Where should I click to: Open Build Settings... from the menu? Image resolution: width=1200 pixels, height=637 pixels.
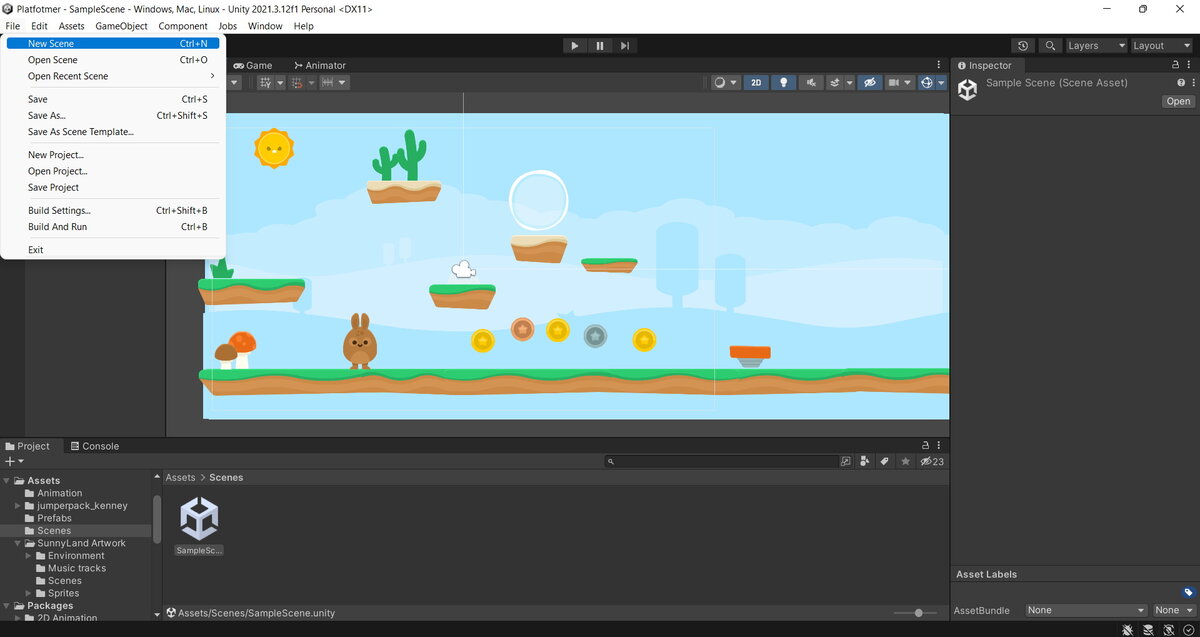[x=112, y=211]
